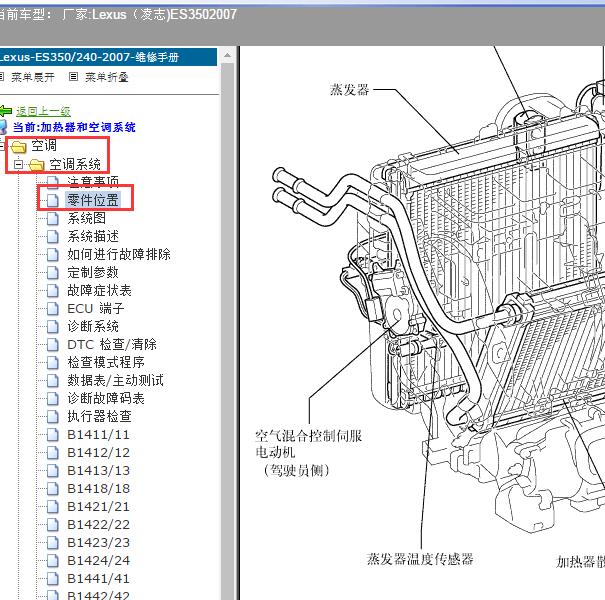Click the 当前:加热器和空调系统 heading
Viewport: 605px width, 600px height.
point(74,127)
